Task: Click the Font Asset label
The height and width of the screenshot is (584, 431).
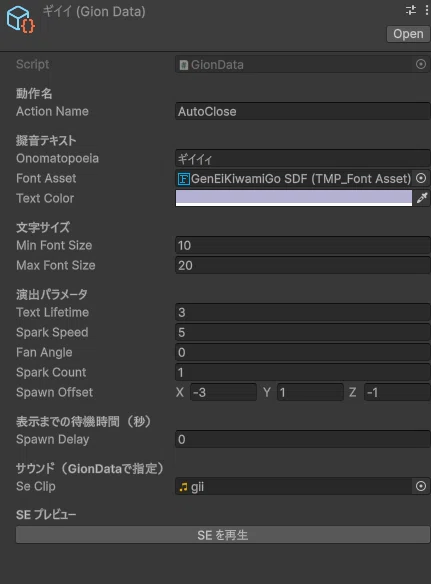Action: tap(46, 178)
